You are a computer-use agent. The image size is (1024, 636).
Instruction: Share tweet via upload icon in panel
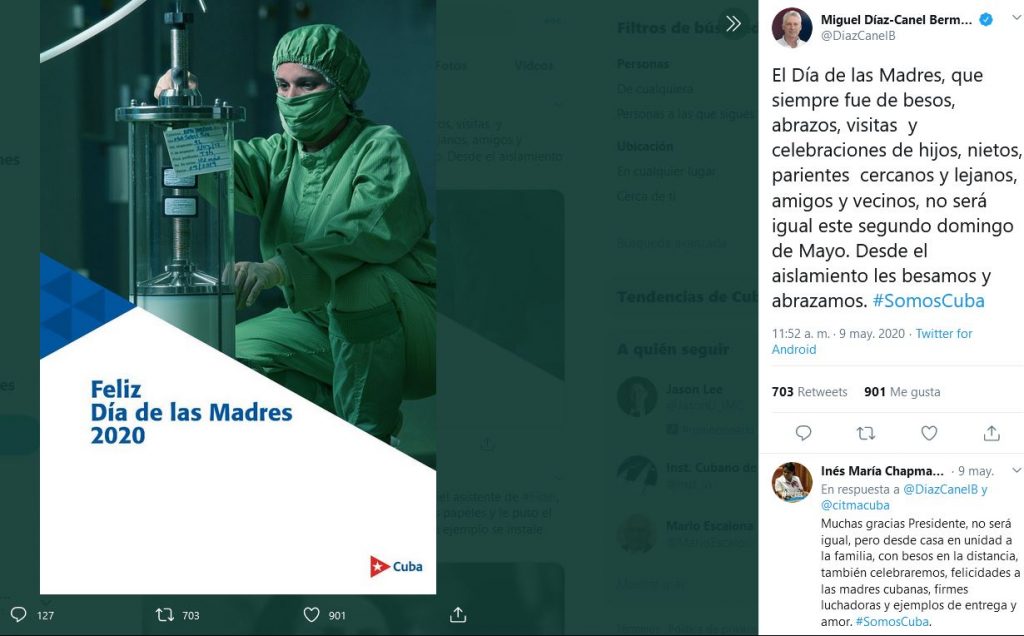(991, 432)
